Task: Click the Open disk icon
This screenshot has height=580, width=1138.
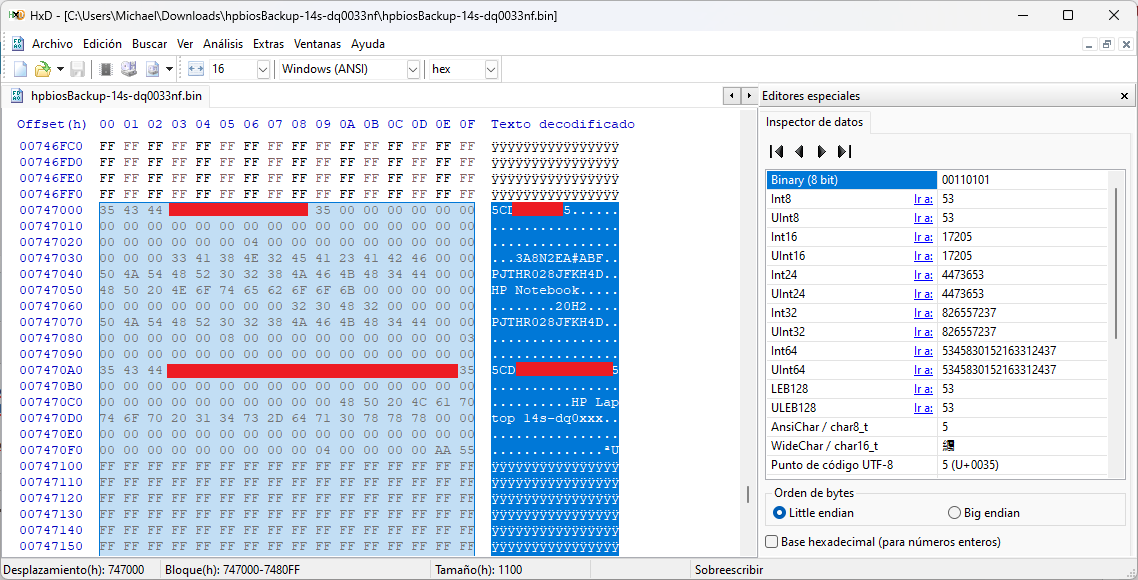Action: coord(129,69)
